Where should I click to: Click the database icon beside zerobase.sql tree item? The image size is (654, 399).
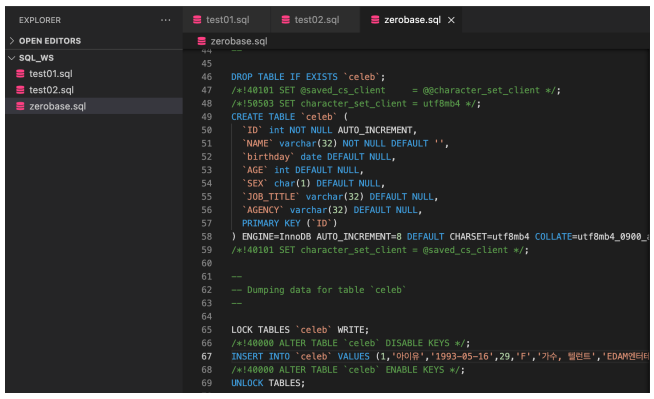coord(20,106)
